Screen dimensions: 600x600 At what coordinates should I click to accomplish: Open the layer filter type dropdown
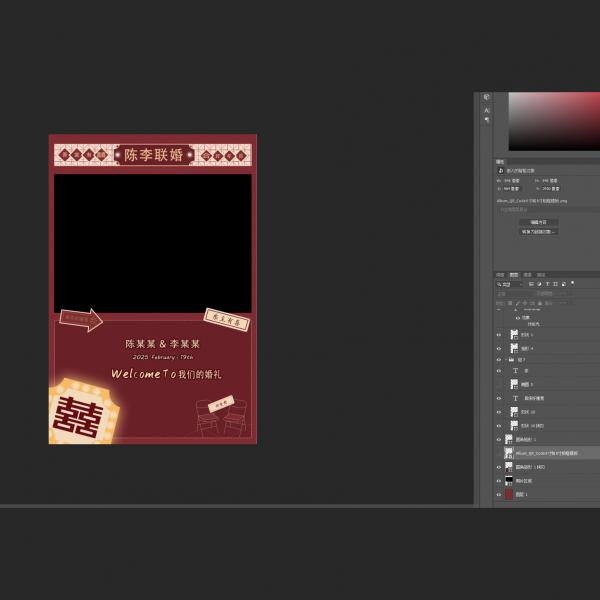510,284
